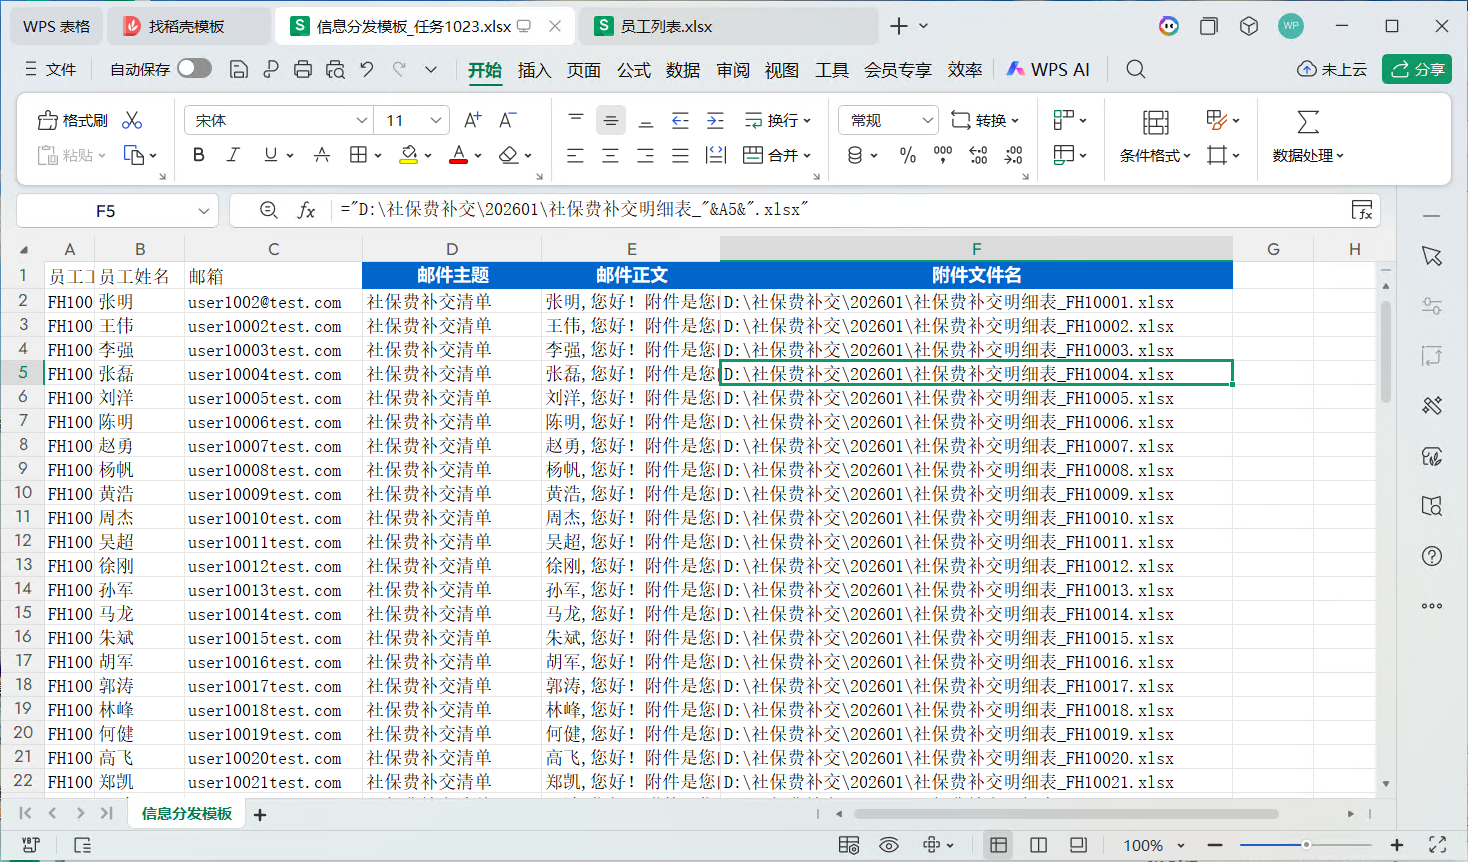Click the Merge cells icon
Image resolution: width=1468 pixels, height=862 pixels.
click(x=776, y=155)
